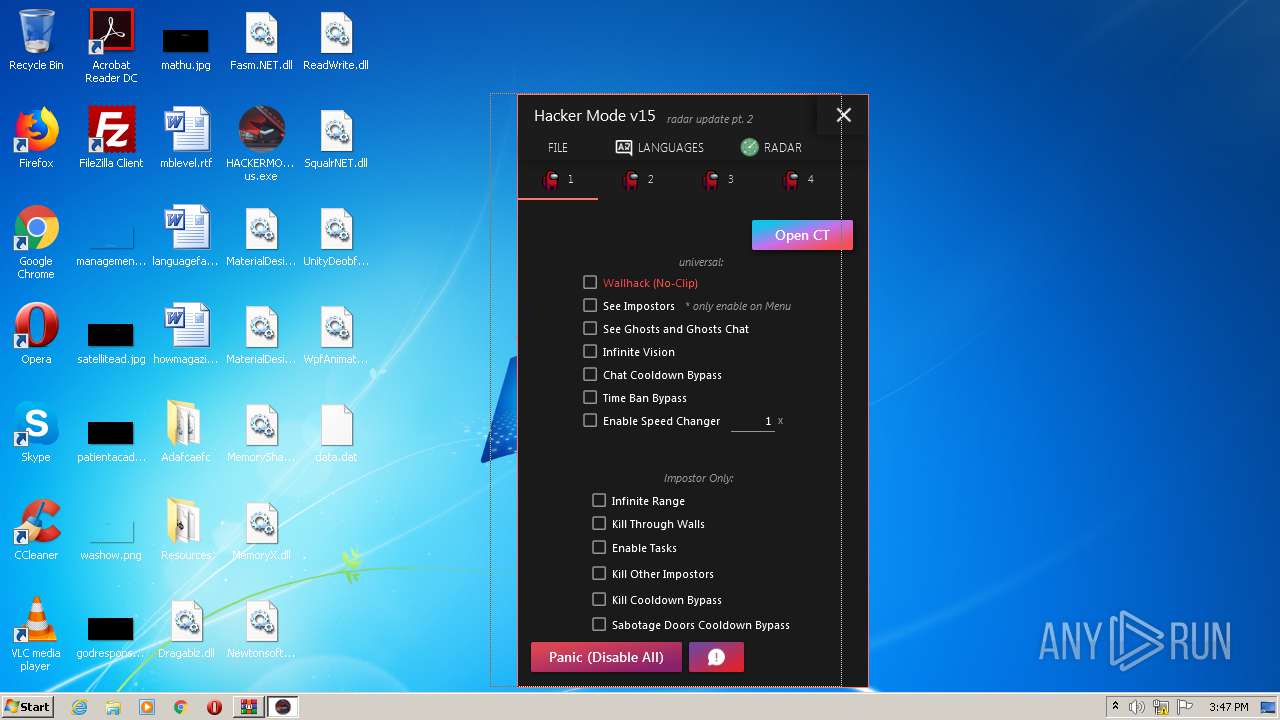The height and width of the screenshot is (720, 1280).
Task: Select the Opera desktop shortcut
Action: point(36,335)
